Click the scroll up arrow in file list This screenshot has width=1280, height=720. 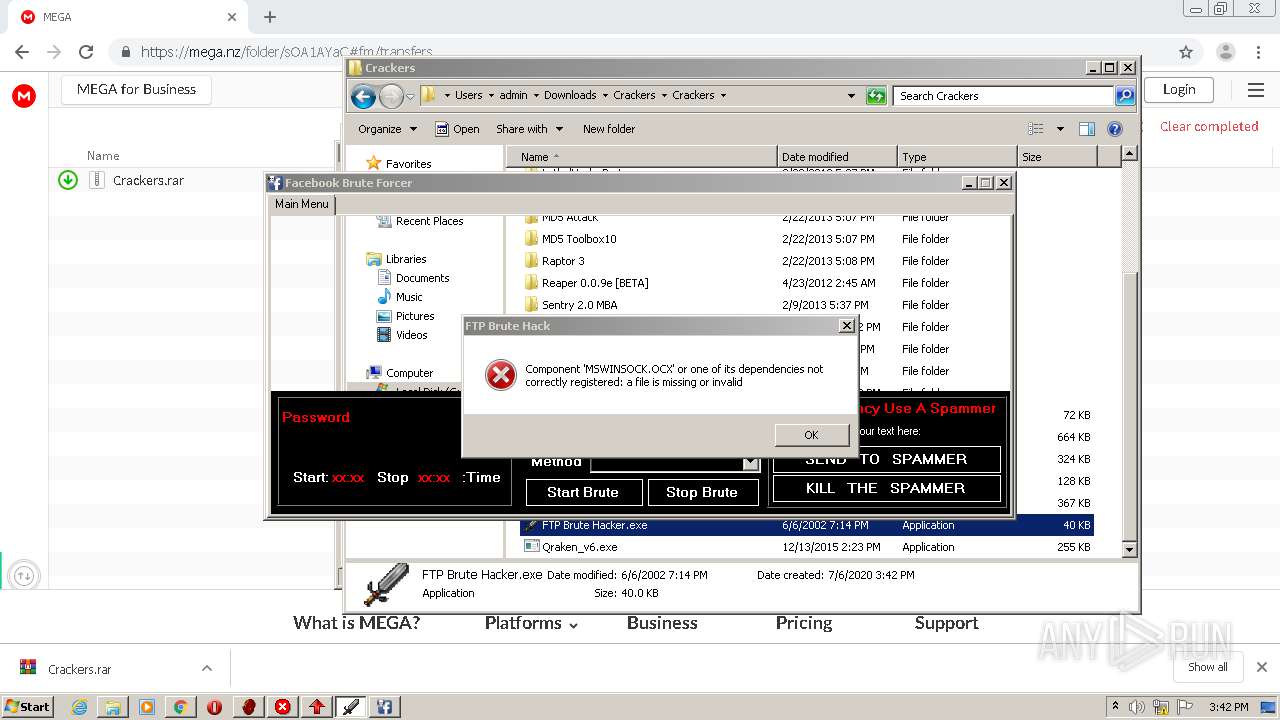pyautogui.click(x=1129, y=154)
